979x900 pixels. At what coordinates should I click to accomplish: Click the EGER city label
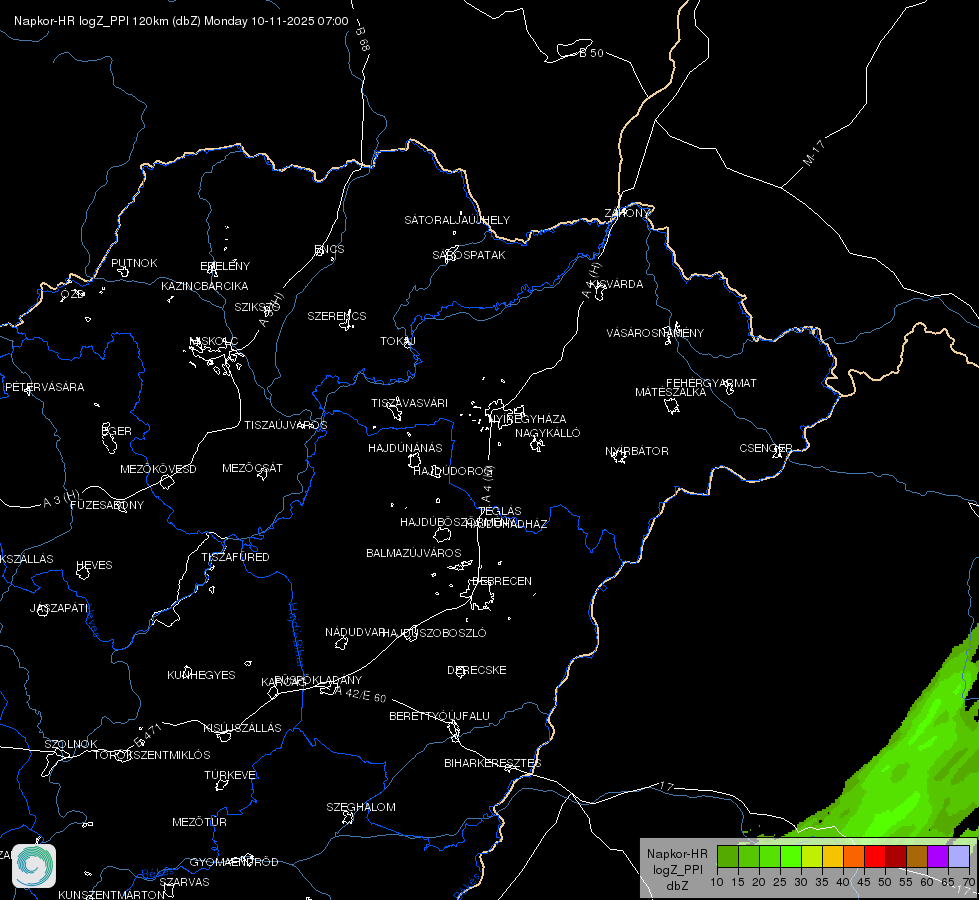coord(117,431)
